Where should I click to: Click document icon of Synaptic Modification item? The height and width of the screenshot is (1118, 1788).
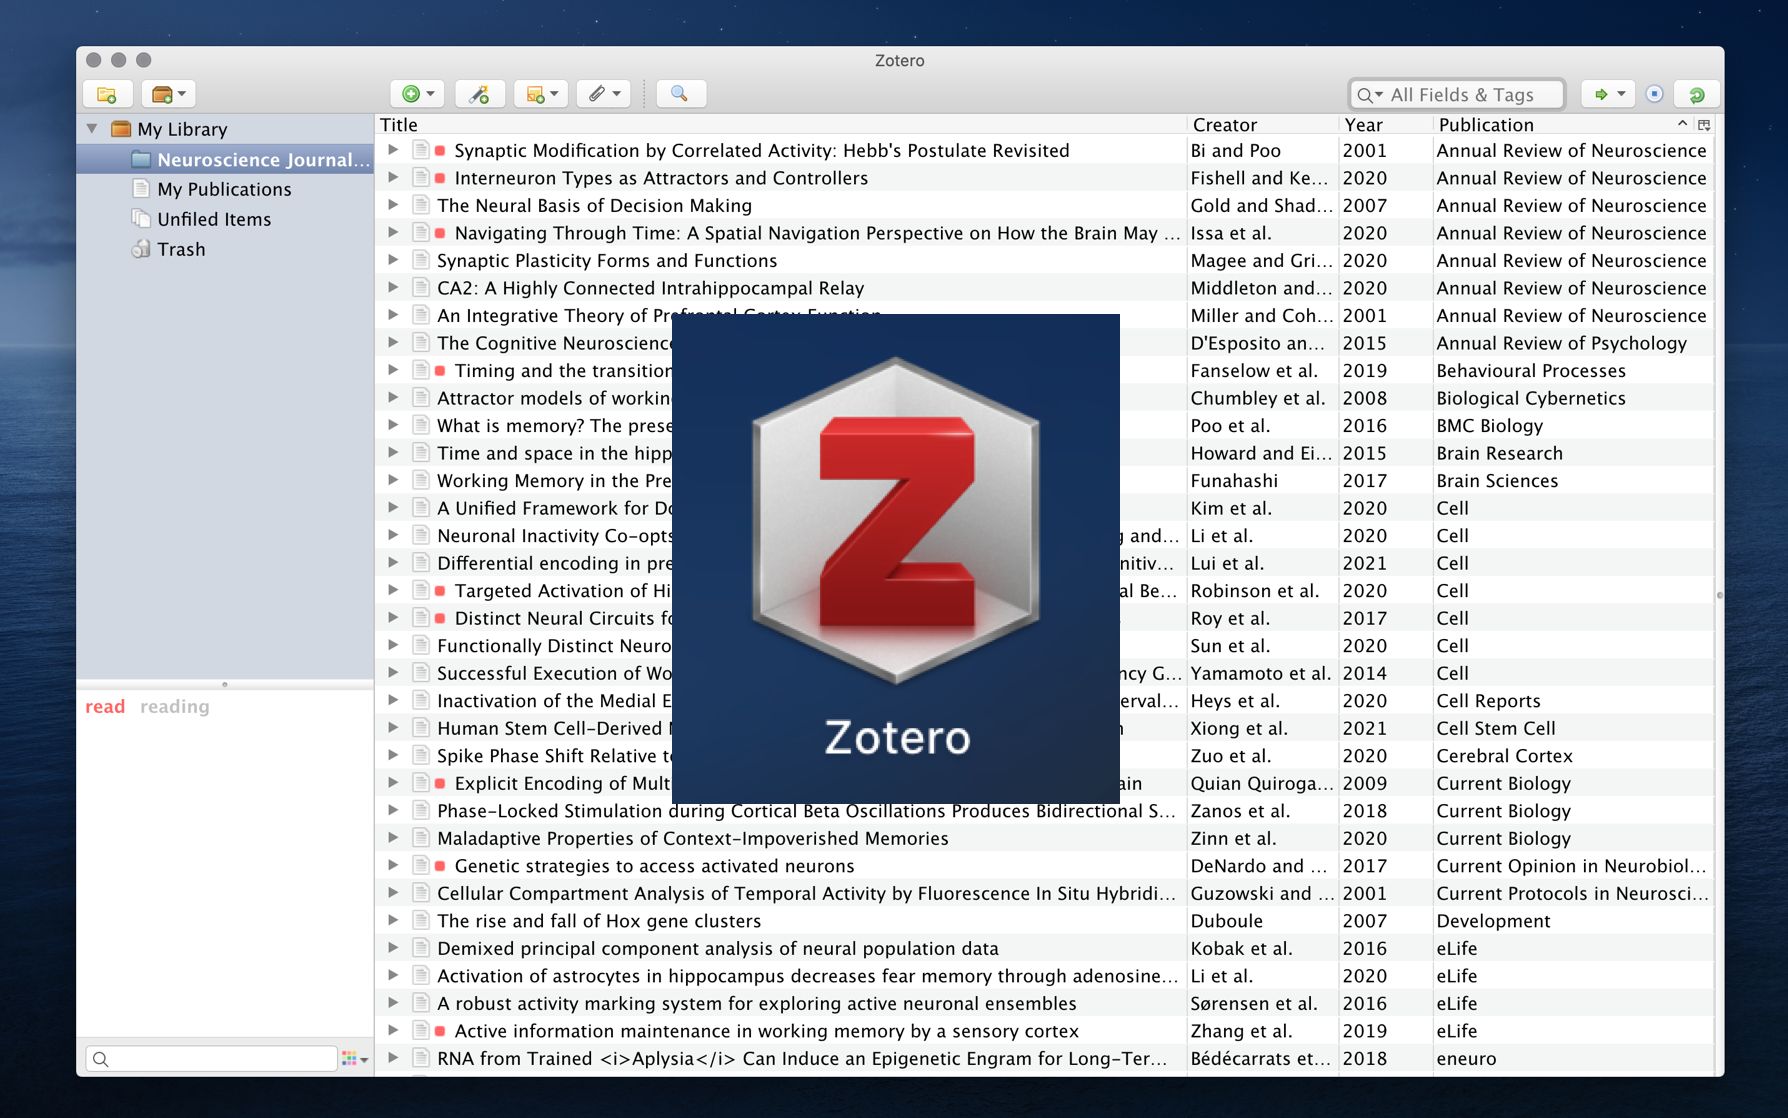coord(421,150)
